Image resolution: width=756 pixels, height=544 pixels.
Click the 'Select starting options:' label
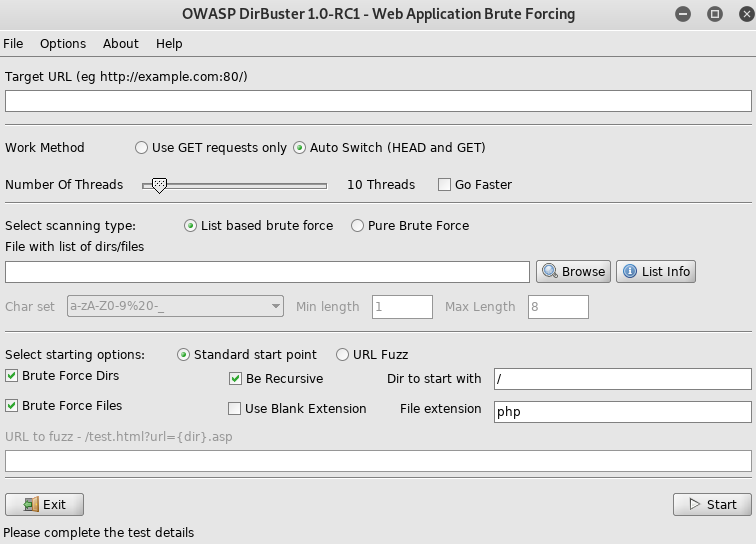pos(75,355)
